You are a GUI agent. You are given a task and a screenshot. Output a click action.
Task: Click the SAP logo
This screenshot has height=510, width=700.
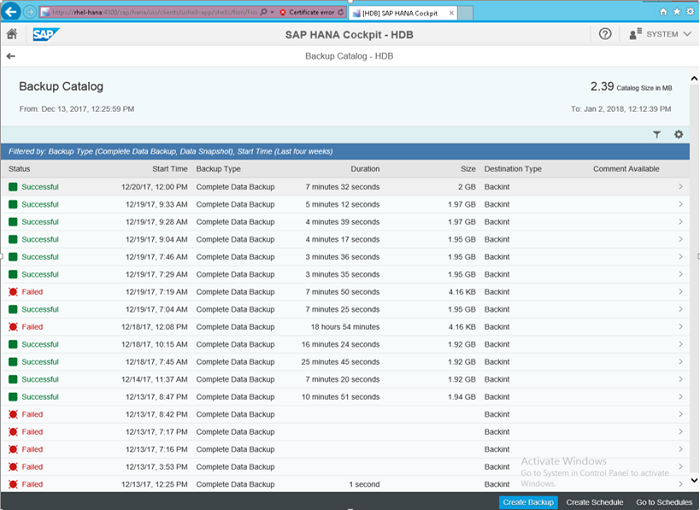tap(46, 34)
